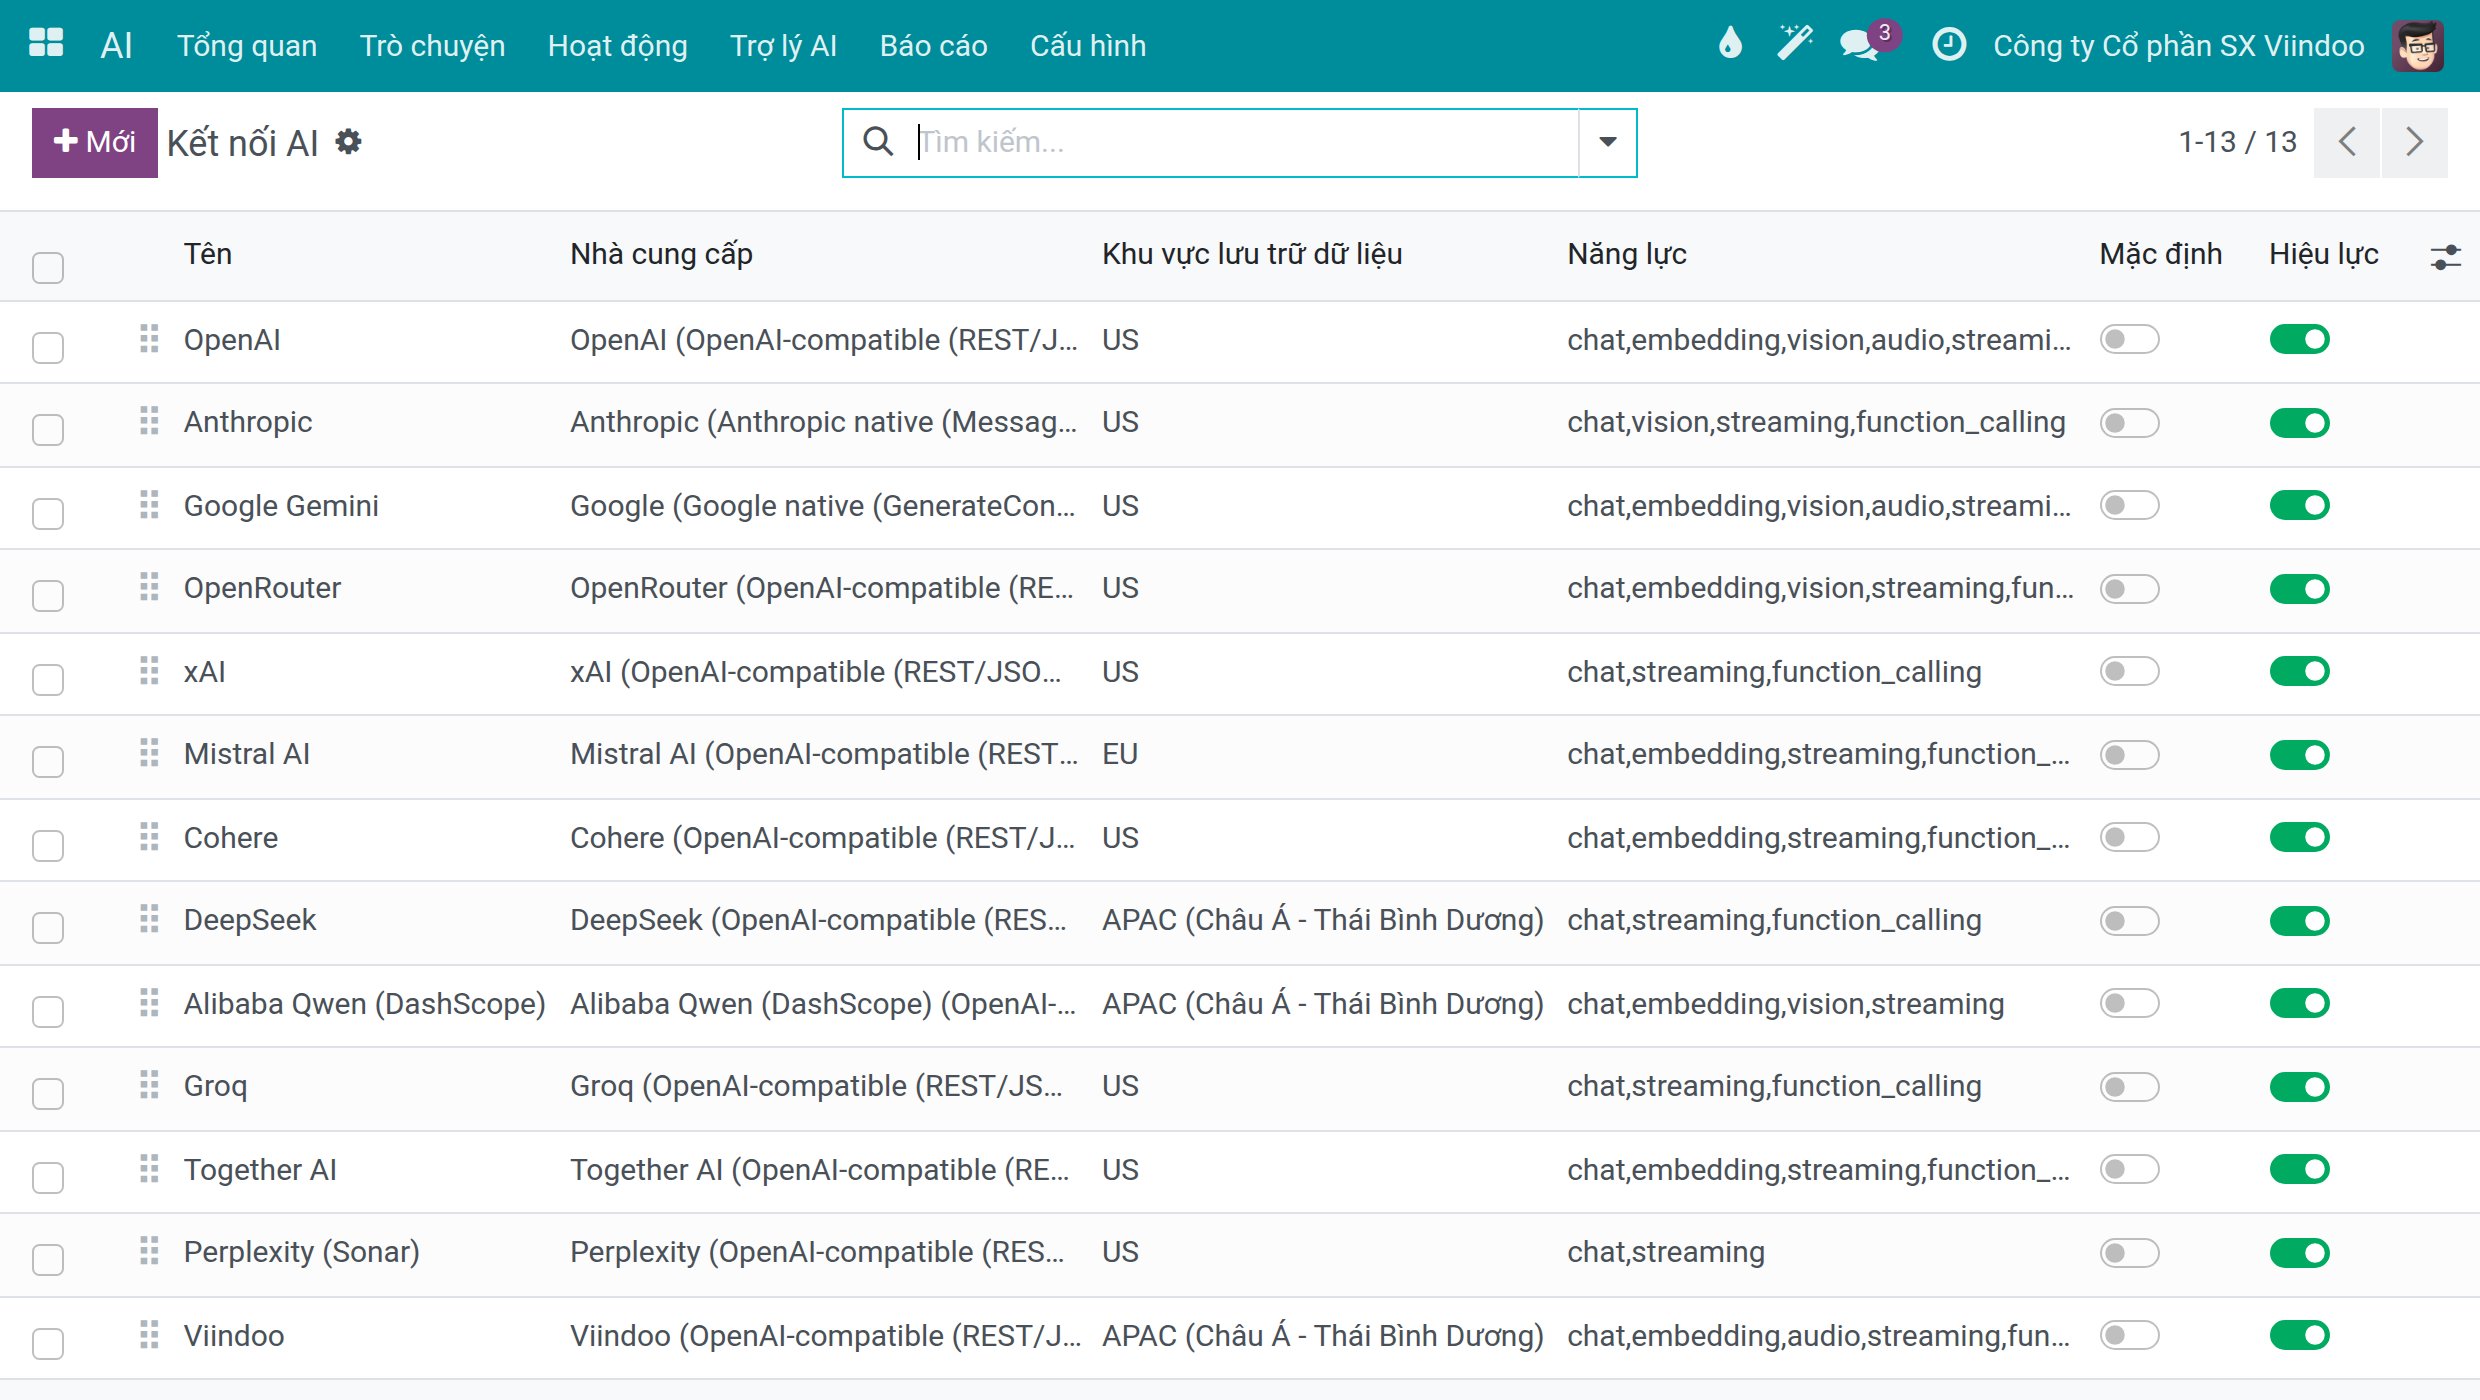
Task: Open the Trò chuyện menu
Action: (432, 45)
